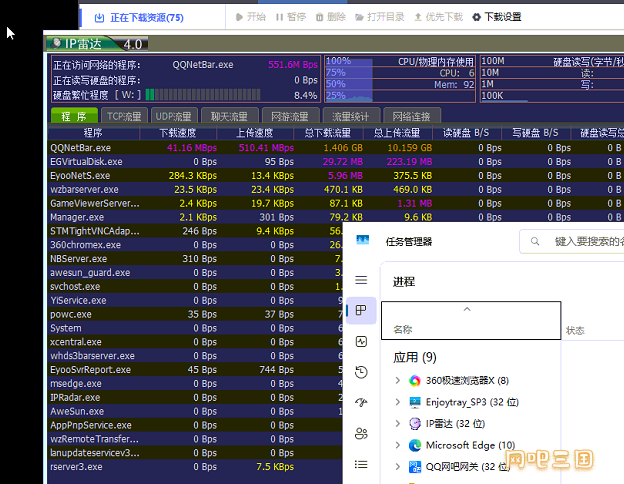Click the Microsoft Edge icon in process list
Image resolution: width=624 pixels, height=484 pixels.
(415, 445)
